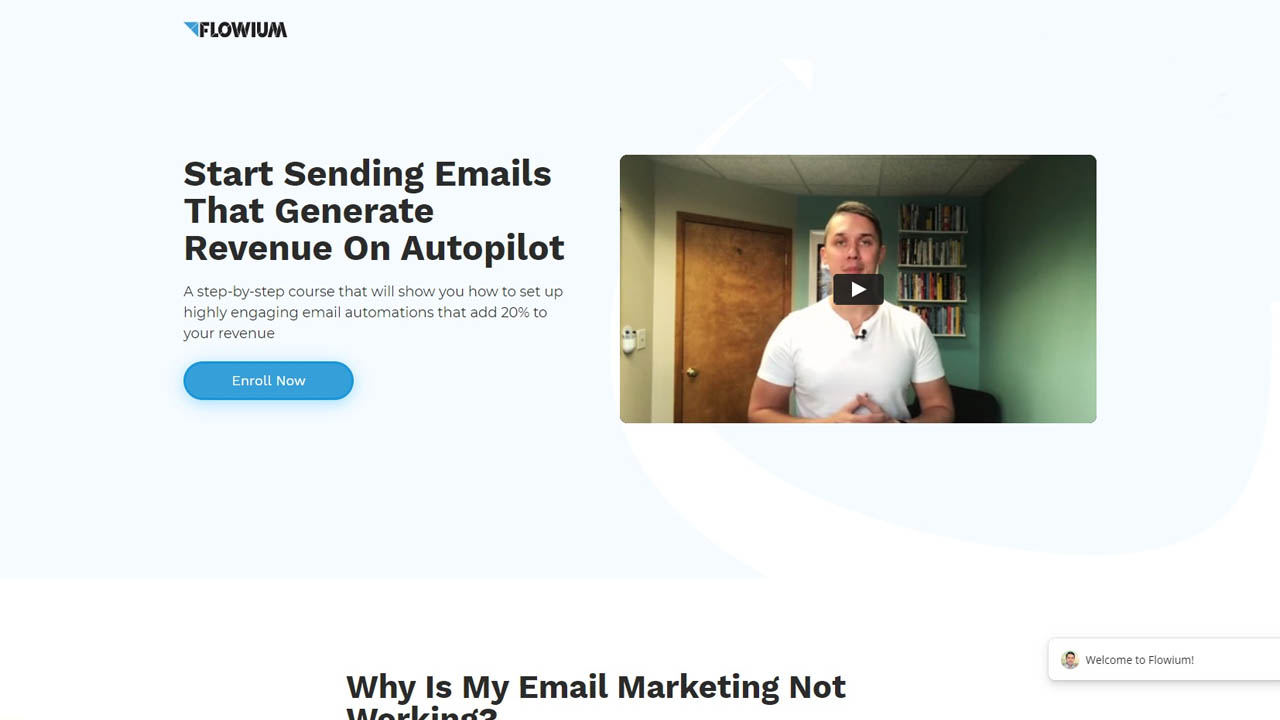
Task: Click the white arrow graphic above the video
Action: [x=797, y=72]
